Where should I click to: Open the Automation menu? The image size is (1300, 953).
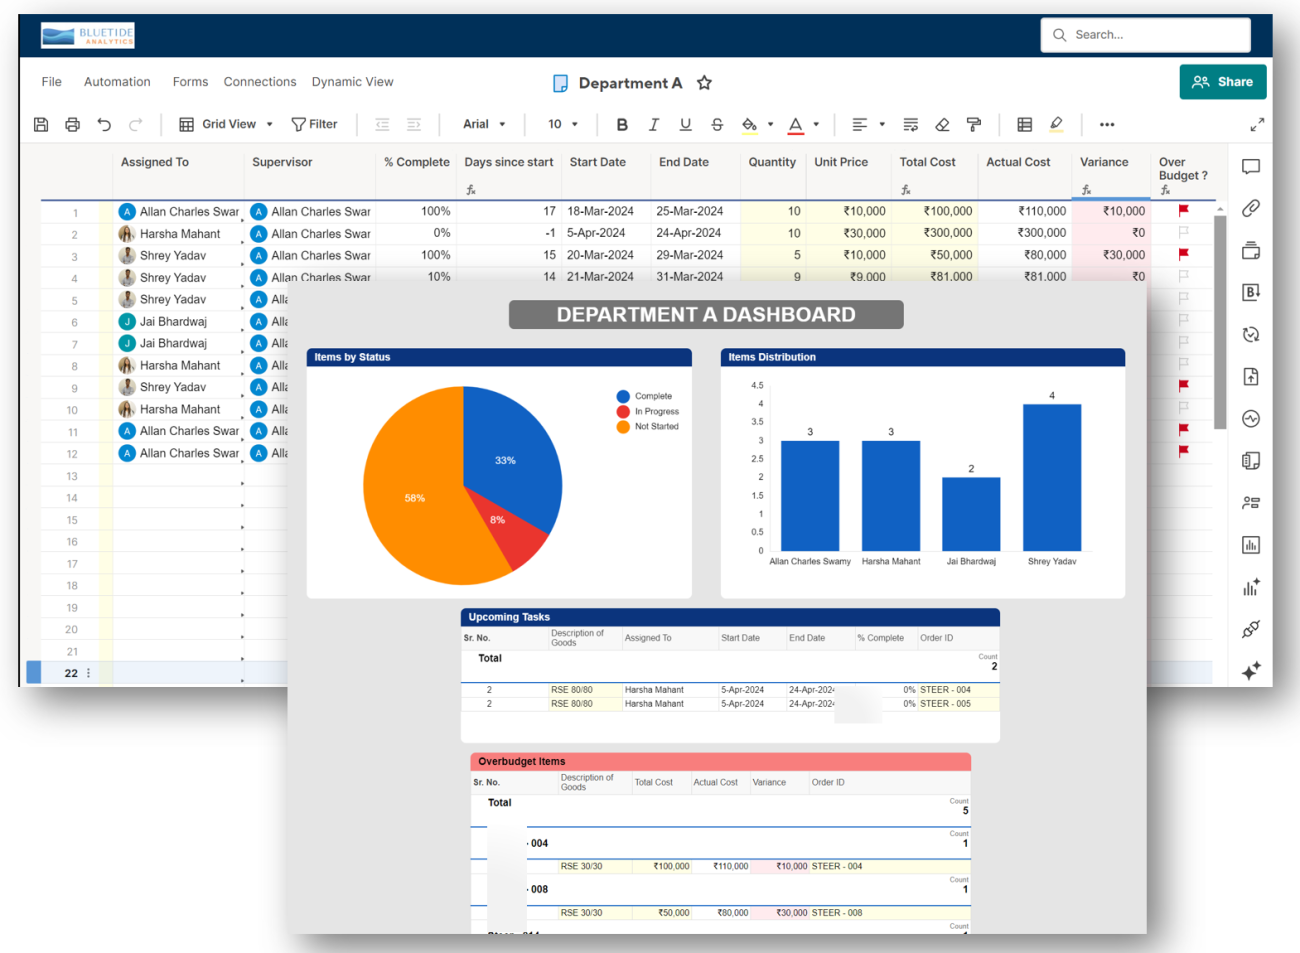pos(117,81)
